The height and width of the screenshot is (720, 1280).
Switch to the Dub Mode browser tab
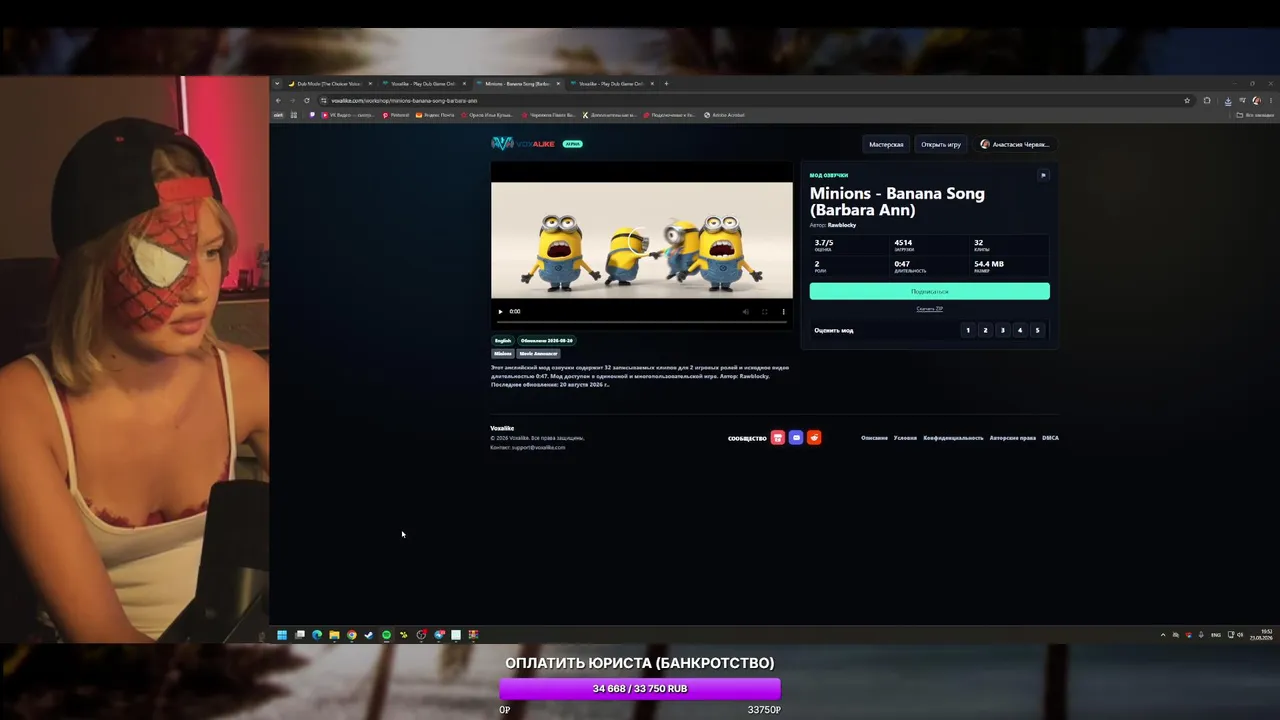[329, 84]
